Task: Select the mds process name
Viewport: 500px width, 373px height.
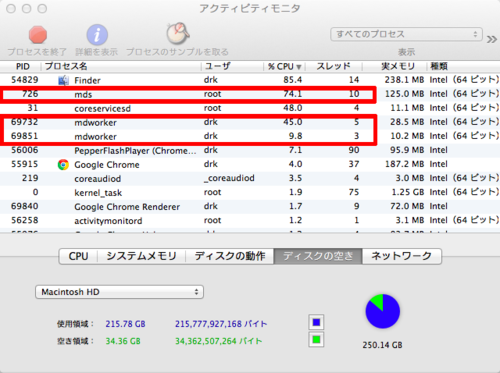Action: point(83,95)
